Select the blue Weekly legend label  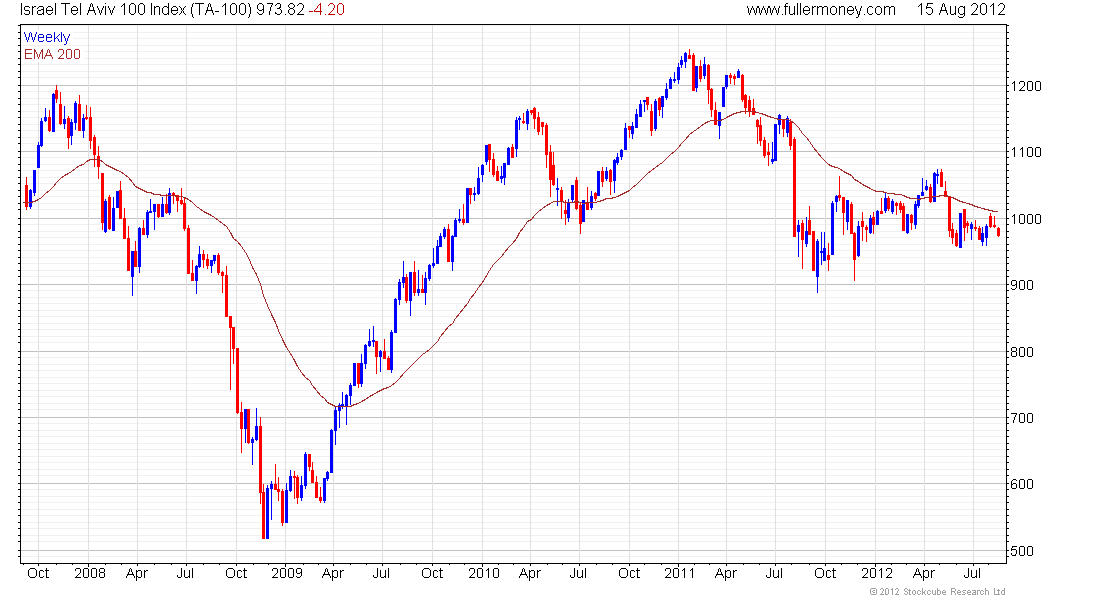47,37
